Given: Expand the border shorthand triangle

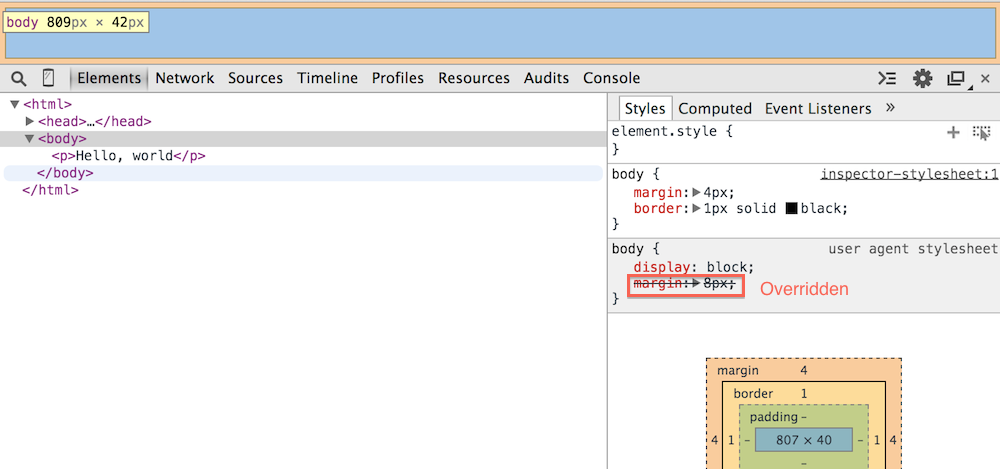Looking at the screenshot, I should click(697, 208).
